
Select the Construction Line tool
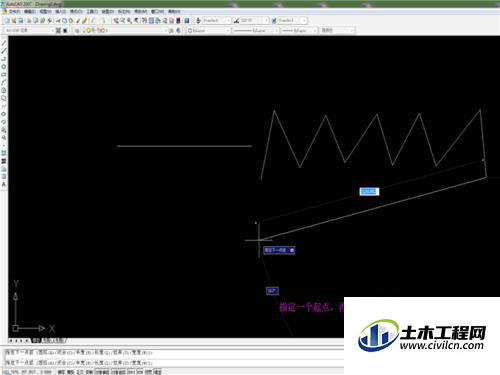pyautogui.click(x=4, y=51)
